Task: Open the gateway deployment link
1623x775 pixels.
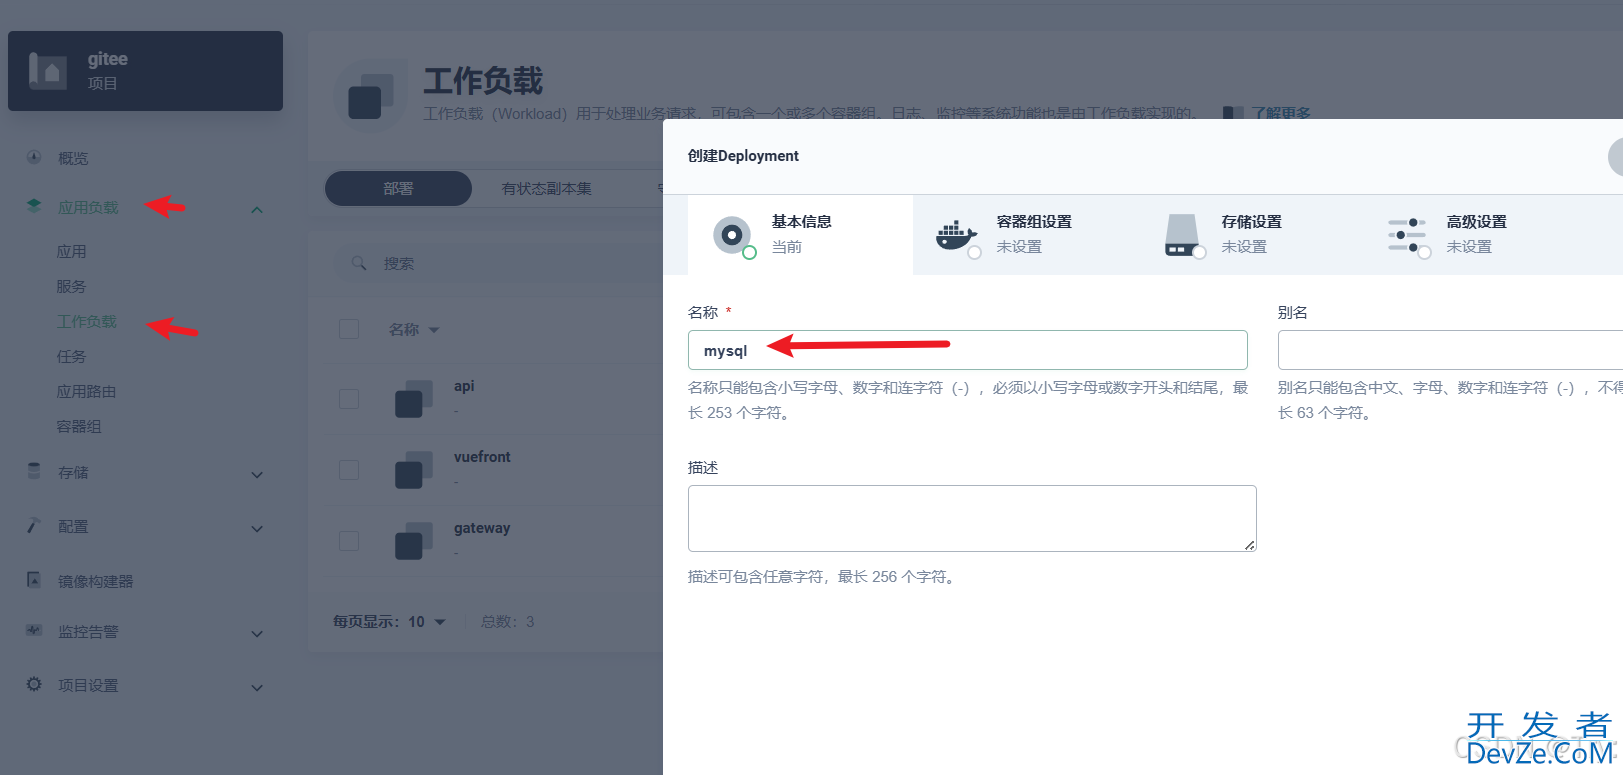Action: (x=482, y=528)
